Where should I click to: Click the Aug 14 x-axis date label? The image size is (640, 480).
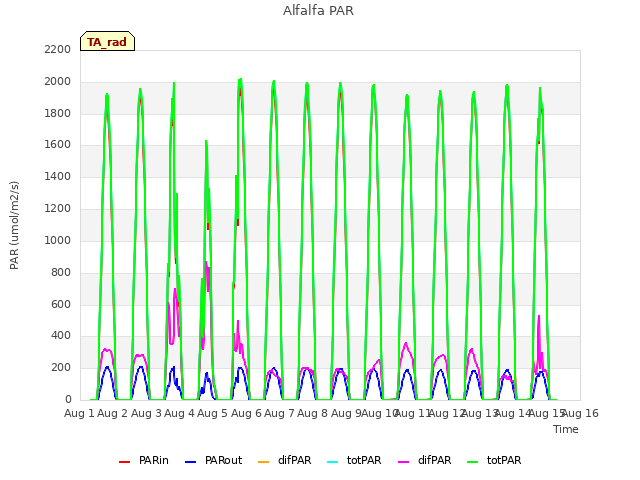pyautogui.click(x=513, y=413)
